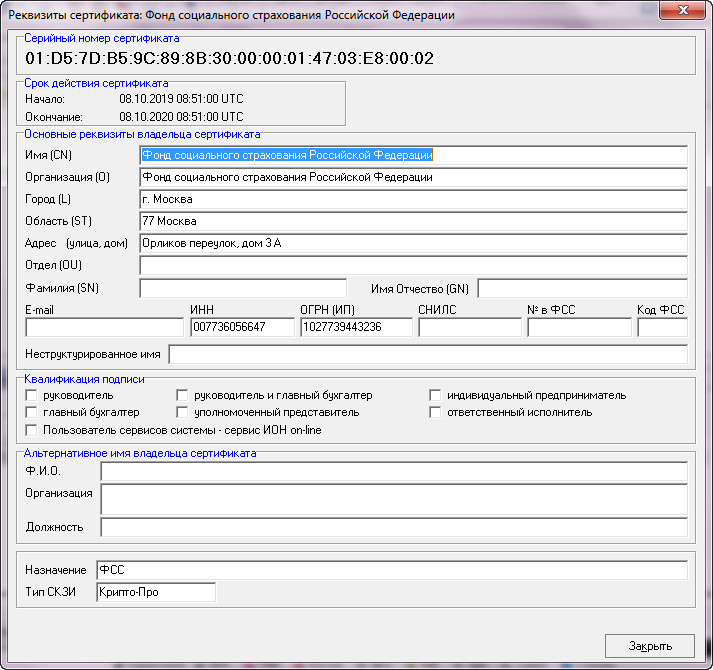
Task: Click the № в ФСС field
Action: tap(579, 327)
